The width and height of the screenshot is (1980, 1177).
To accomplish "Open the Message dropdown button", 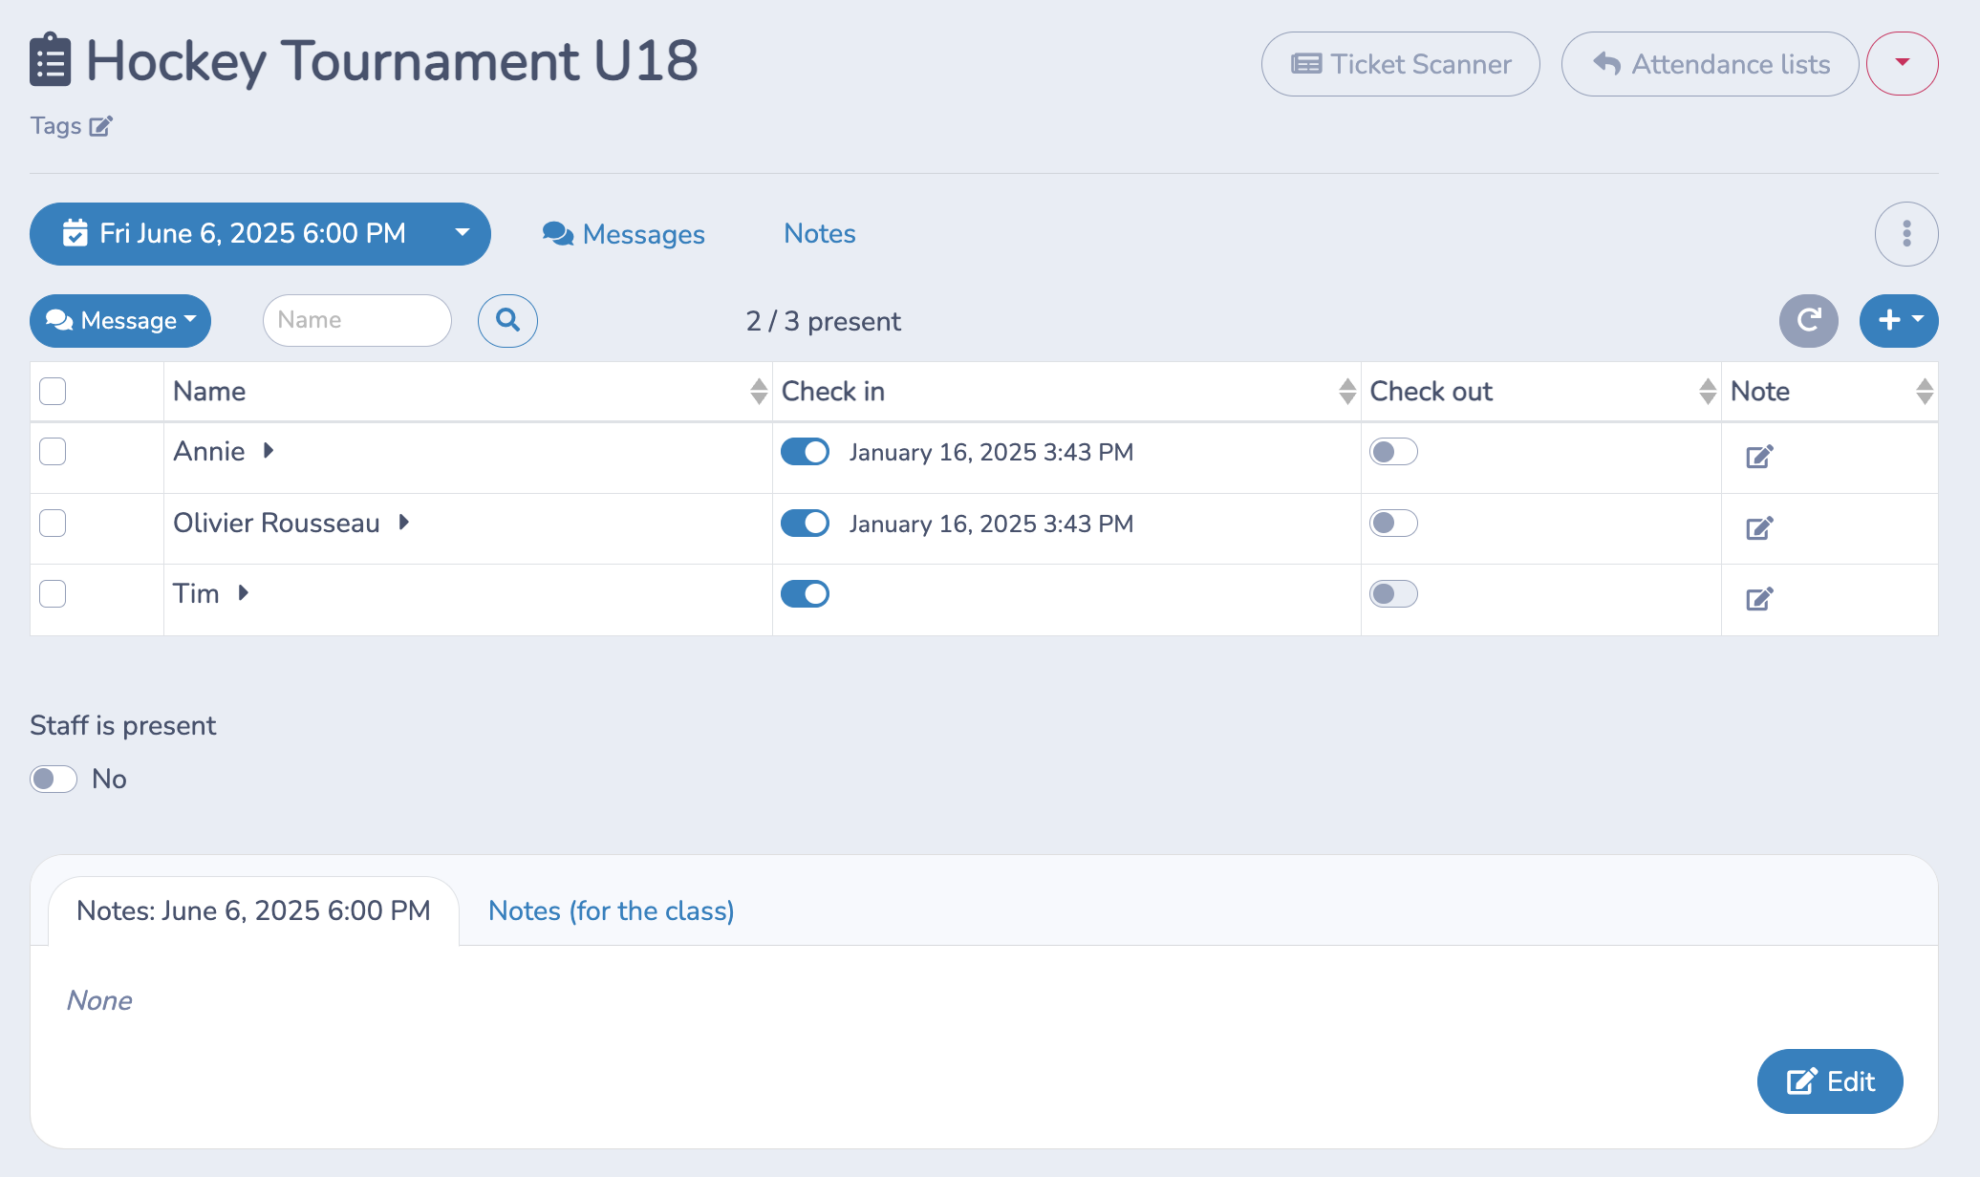I will (120, 320).
